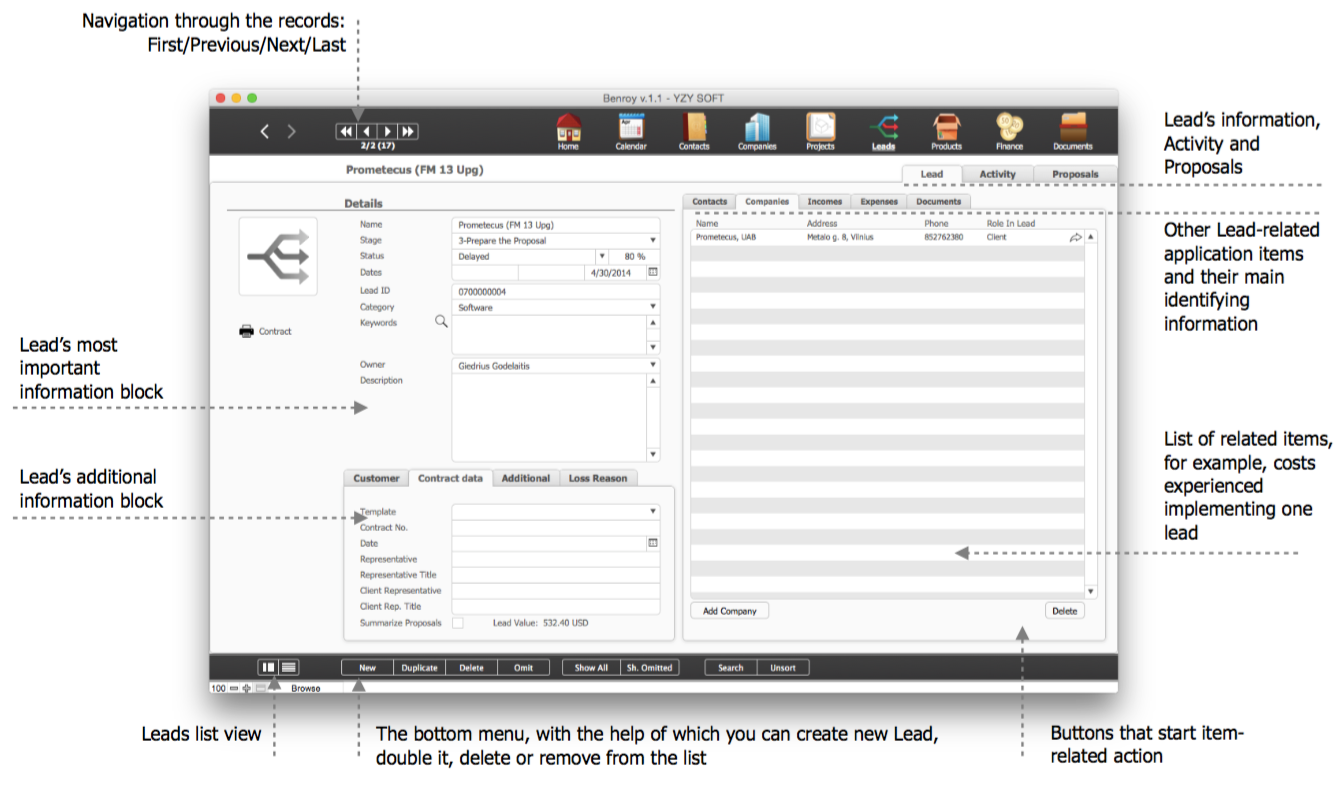
Task: Switch to the Activity tab
Action: pyautogui.click(x=997, y=174)
